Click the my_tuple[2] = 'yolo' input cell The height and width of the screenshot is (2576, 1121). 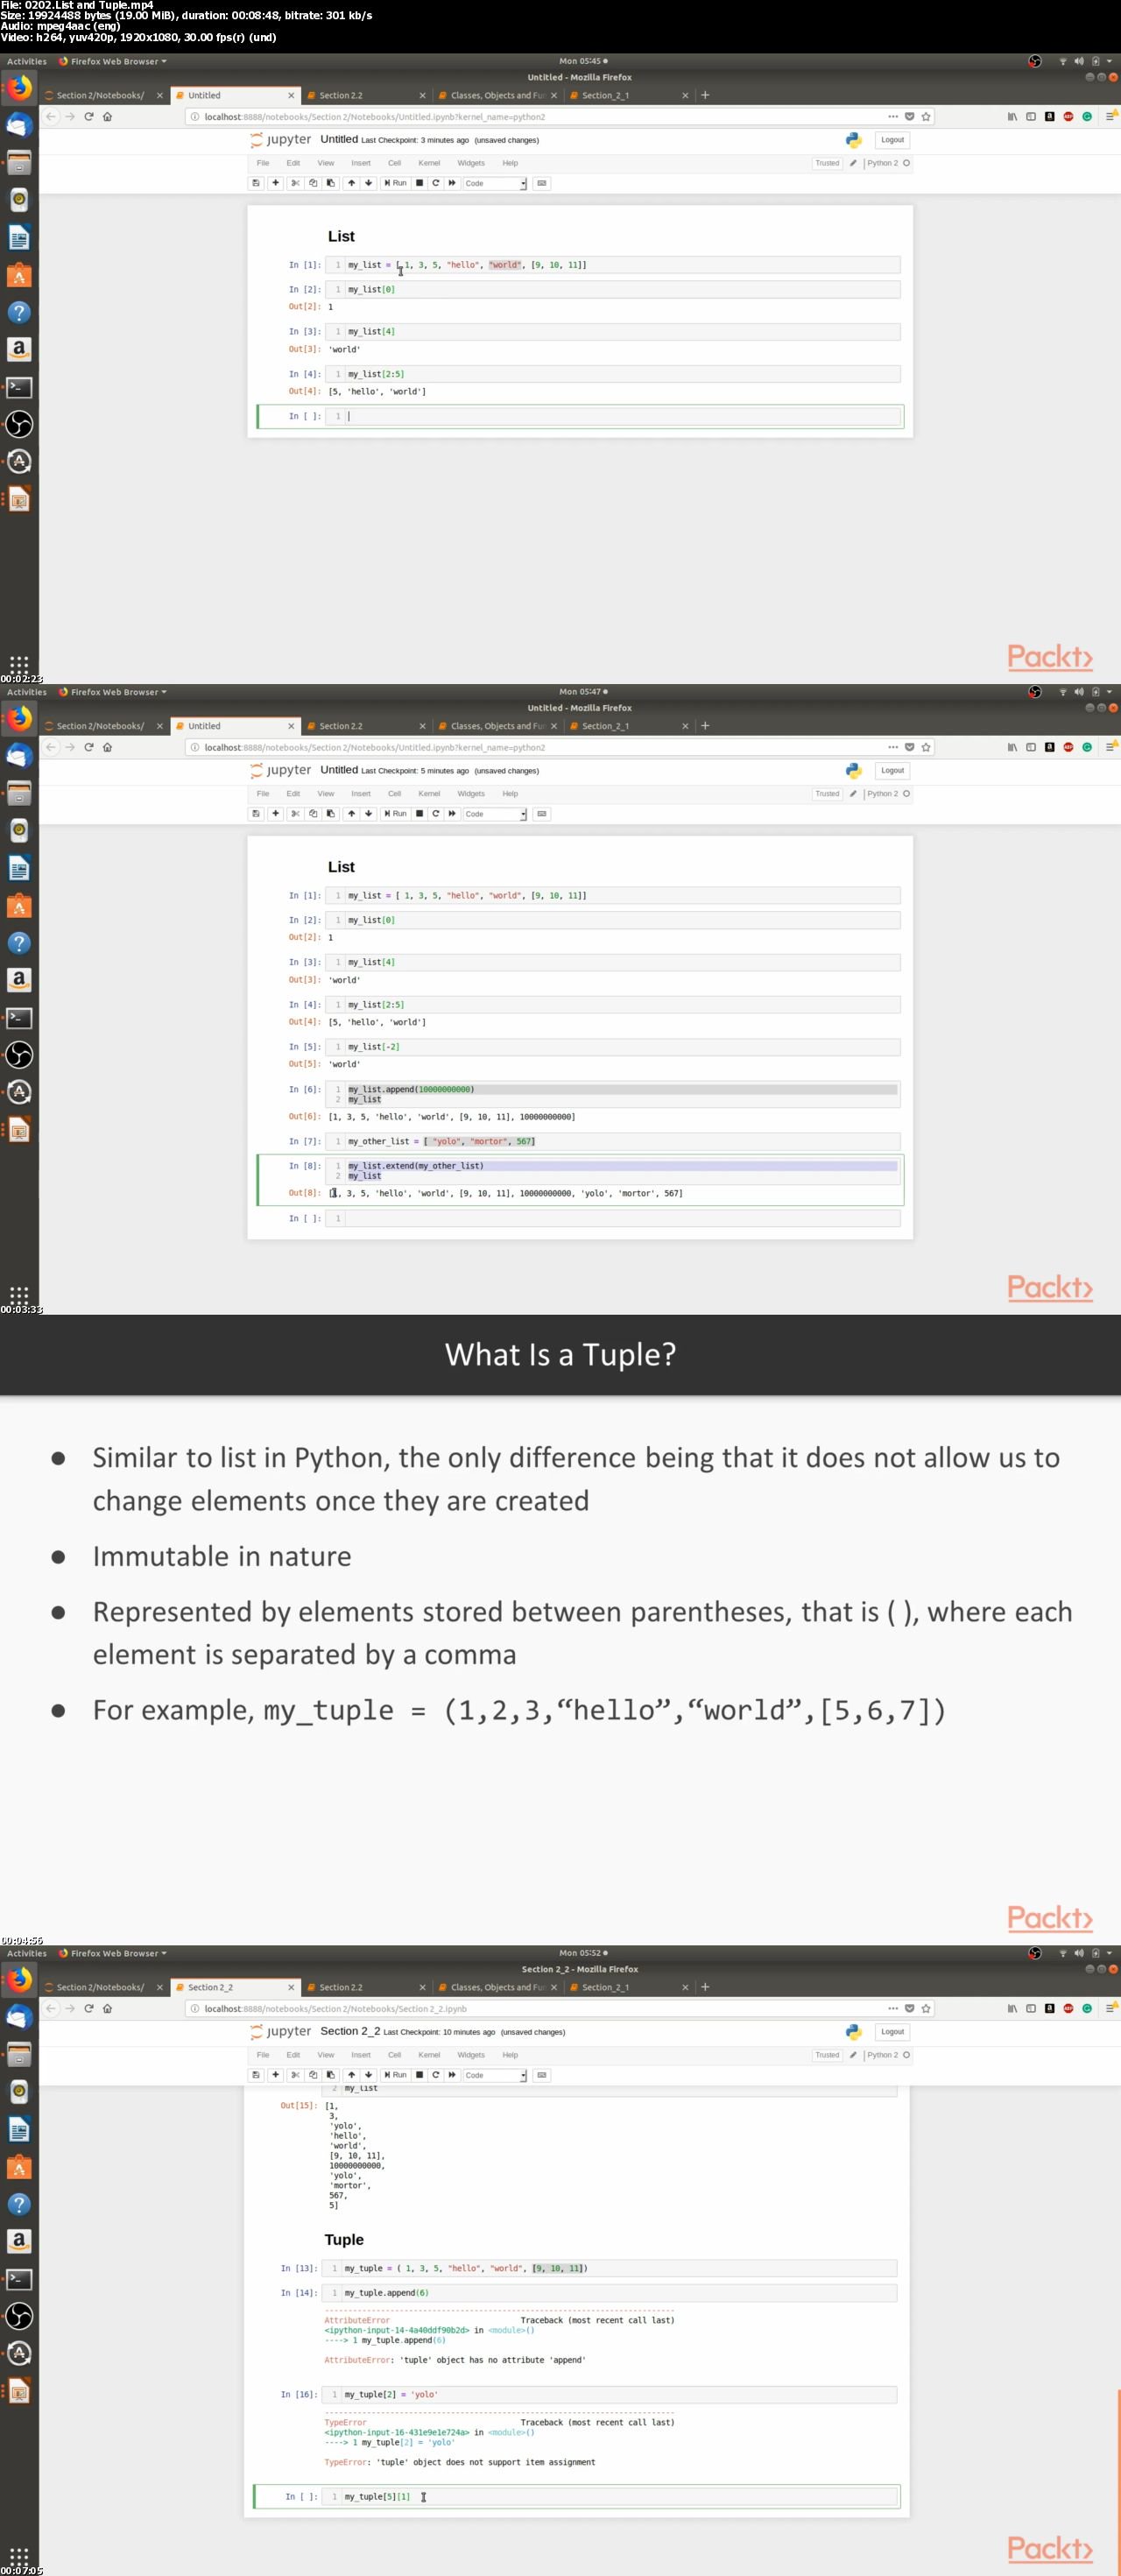(609, 2395)
